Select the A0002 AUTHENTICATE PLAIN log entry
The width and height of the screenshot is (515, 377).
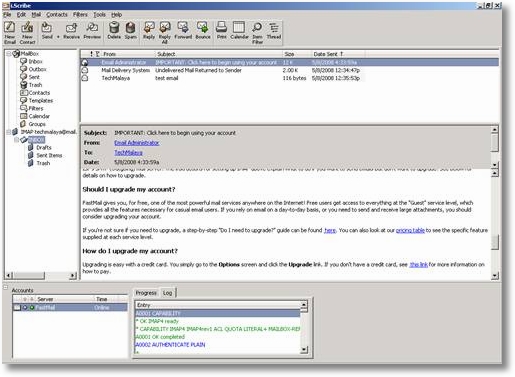click(x=170, y=345)
